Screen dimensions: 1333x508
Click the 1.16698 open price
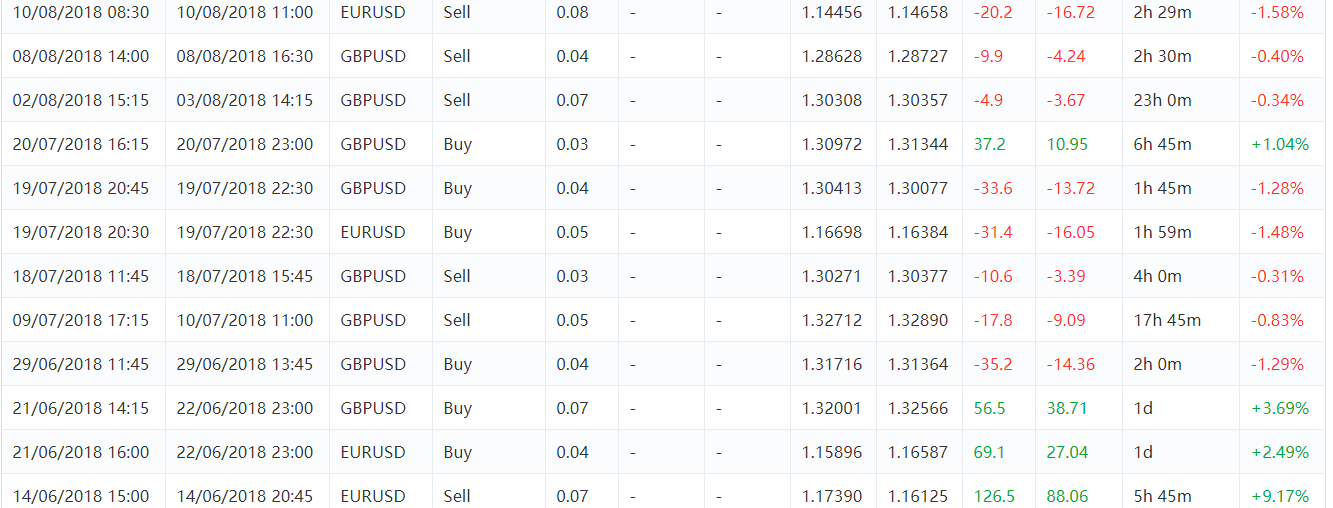coord(831,232)
